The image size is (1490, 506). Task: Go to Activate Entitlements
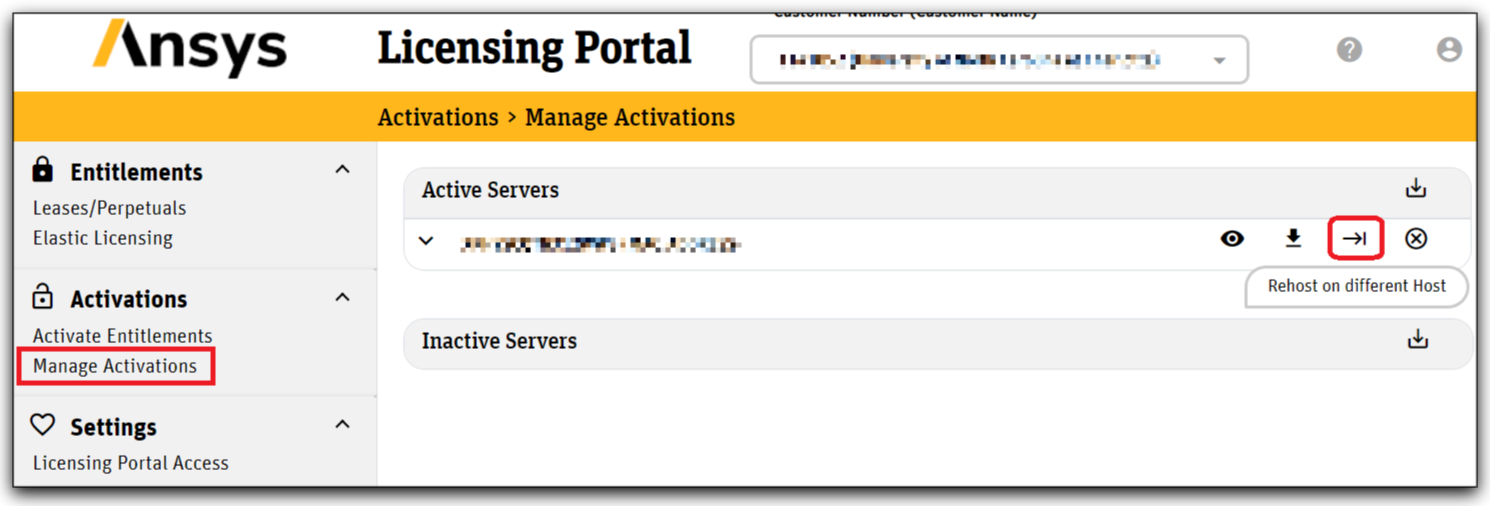pos(122,336)
